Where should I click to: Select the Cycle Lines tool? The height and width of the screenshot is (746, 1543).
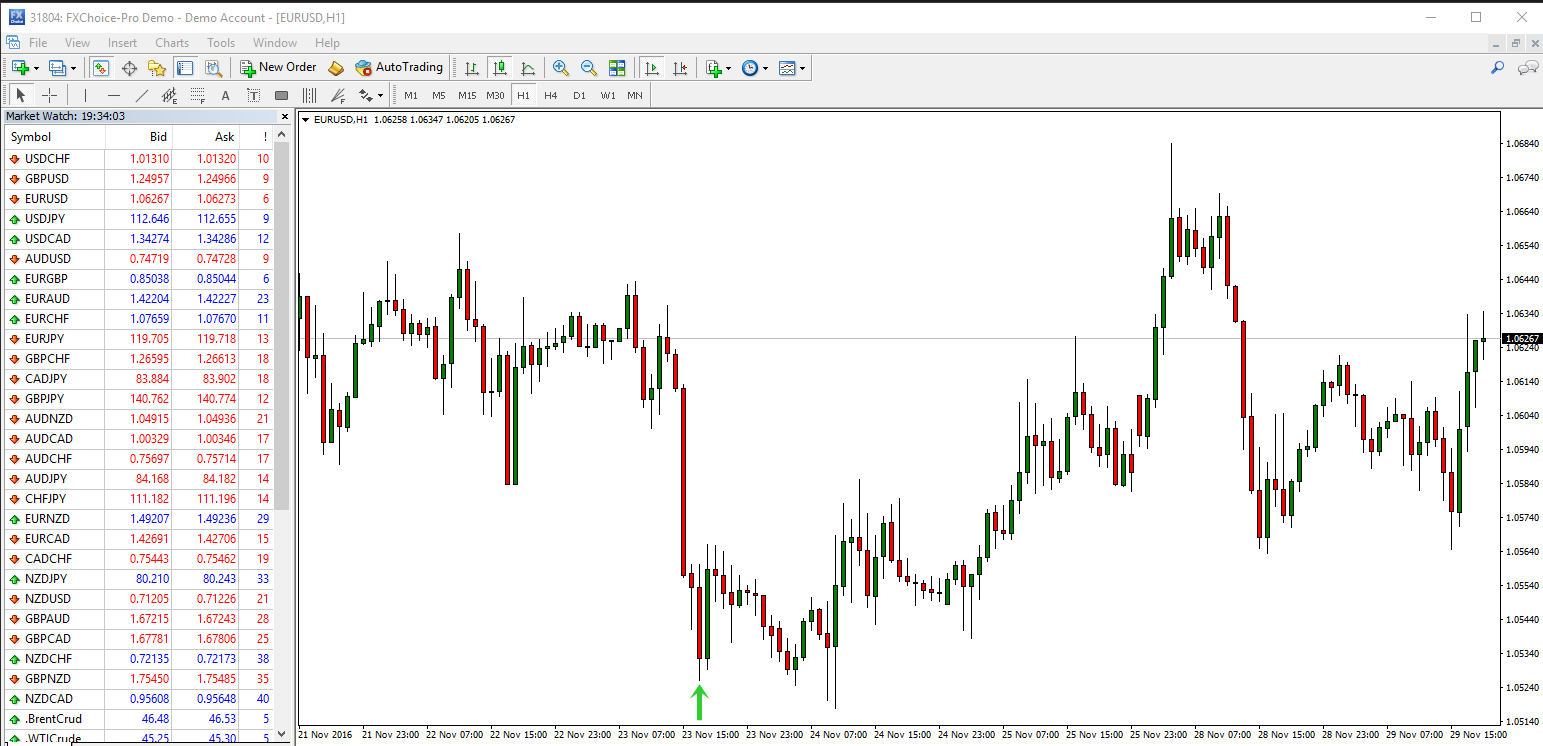(x=309, y=95)
